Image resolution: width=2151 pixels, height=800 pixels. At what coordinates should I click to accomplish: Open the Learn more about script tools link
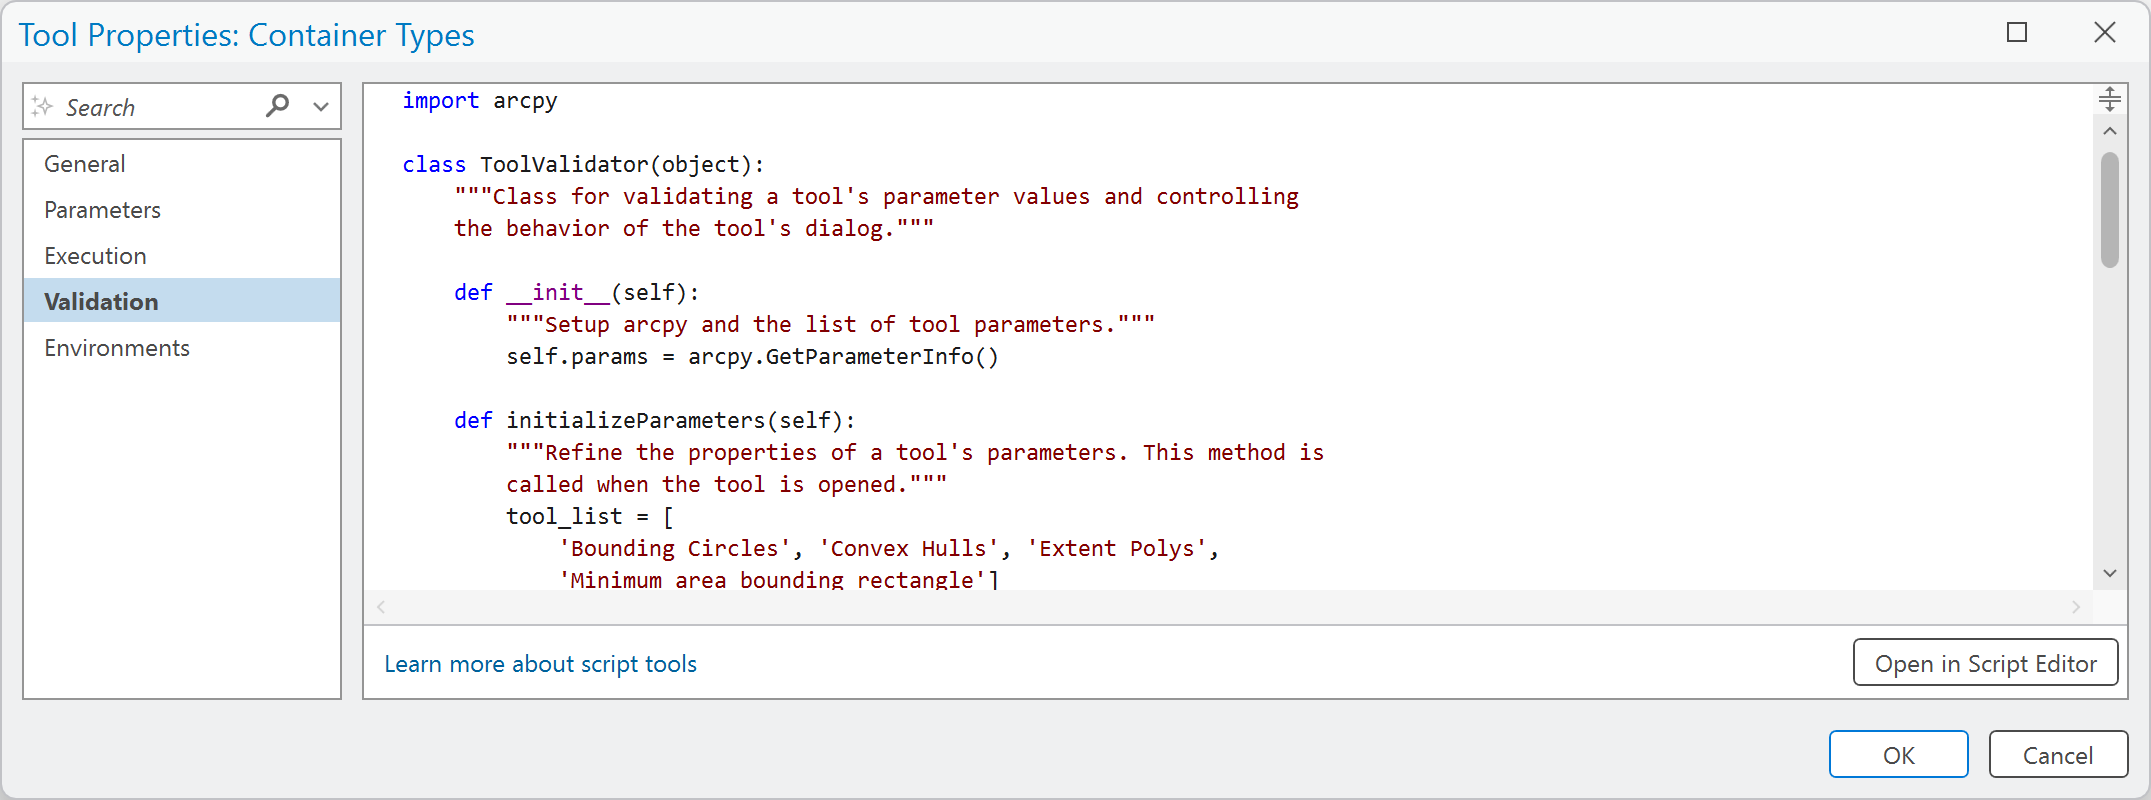540,664
